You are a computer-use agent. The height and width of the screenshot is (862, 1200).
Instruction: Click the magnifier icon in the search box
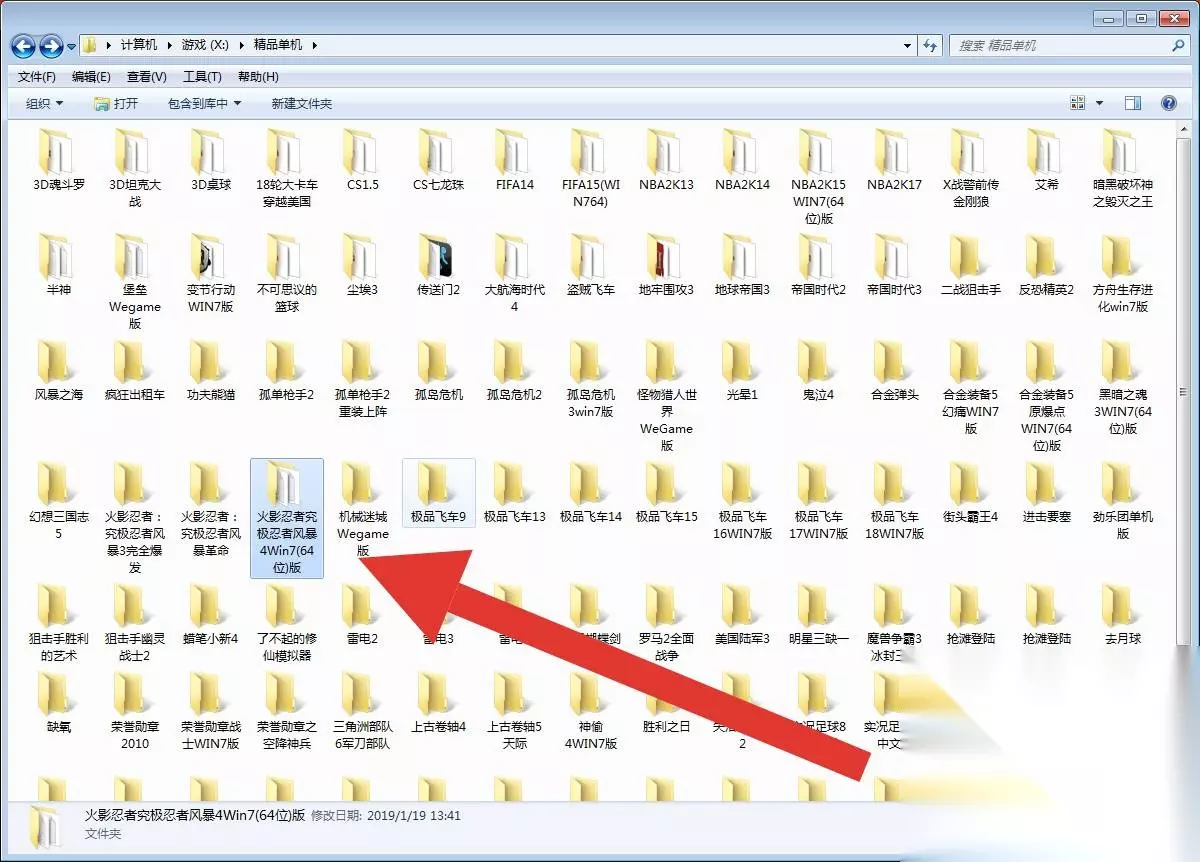[1178, 46]
